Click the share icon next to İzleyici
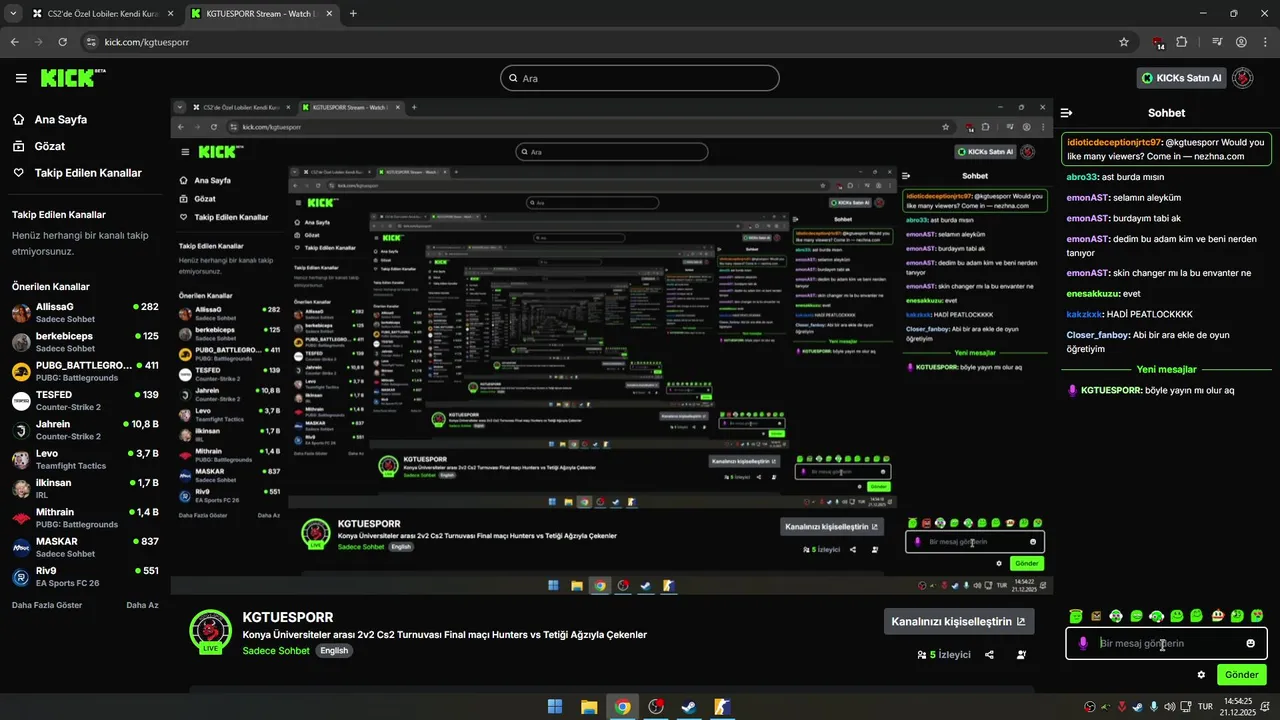This screenshot has height=720, width=1280. click(x=989, y=655)
